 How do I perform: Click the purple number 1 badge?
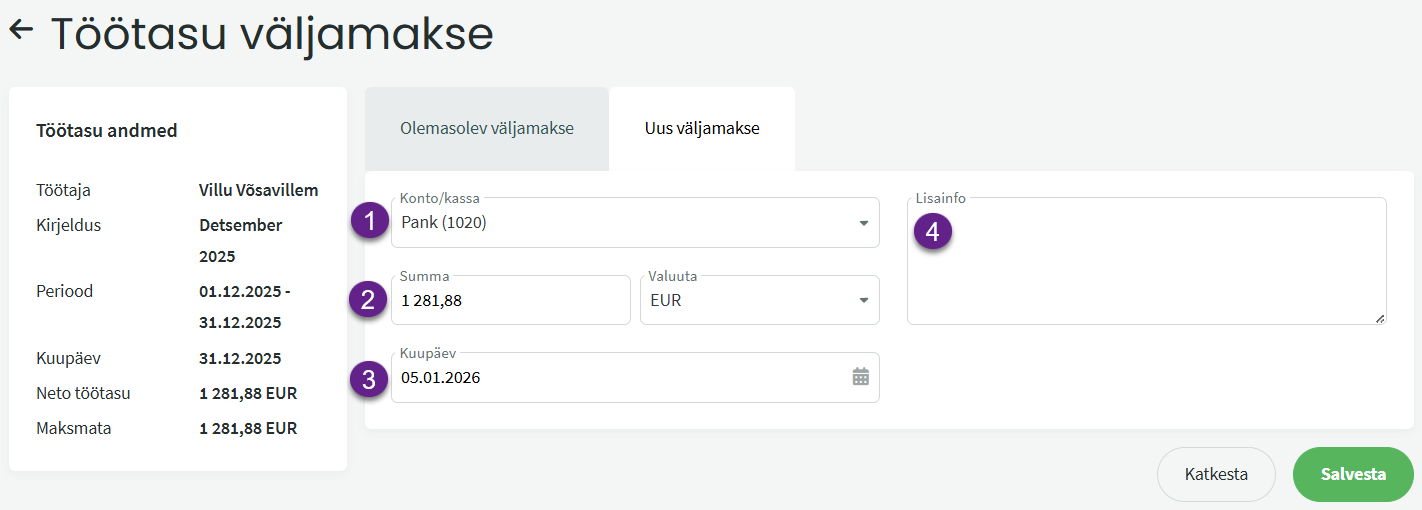[370, 222]
